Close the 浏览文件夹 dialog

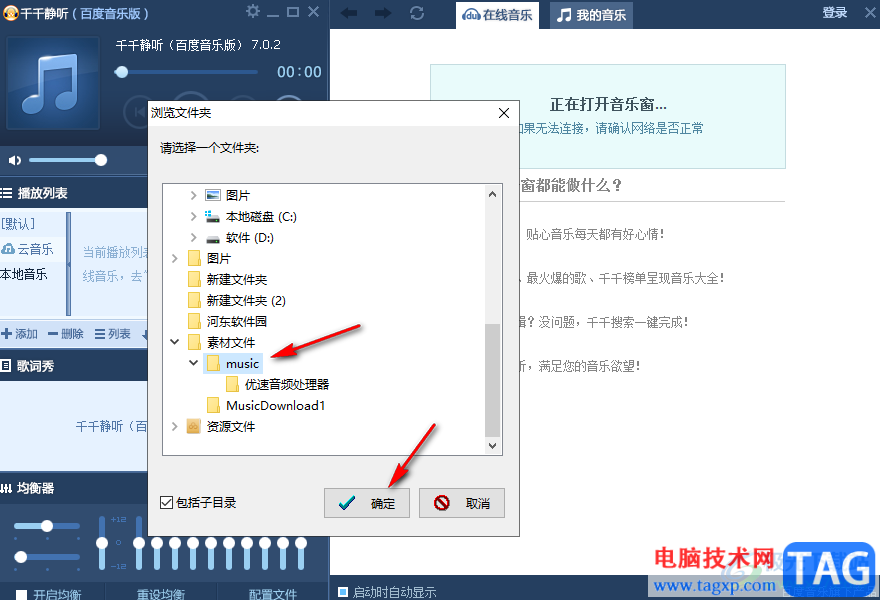pos(504,113)
